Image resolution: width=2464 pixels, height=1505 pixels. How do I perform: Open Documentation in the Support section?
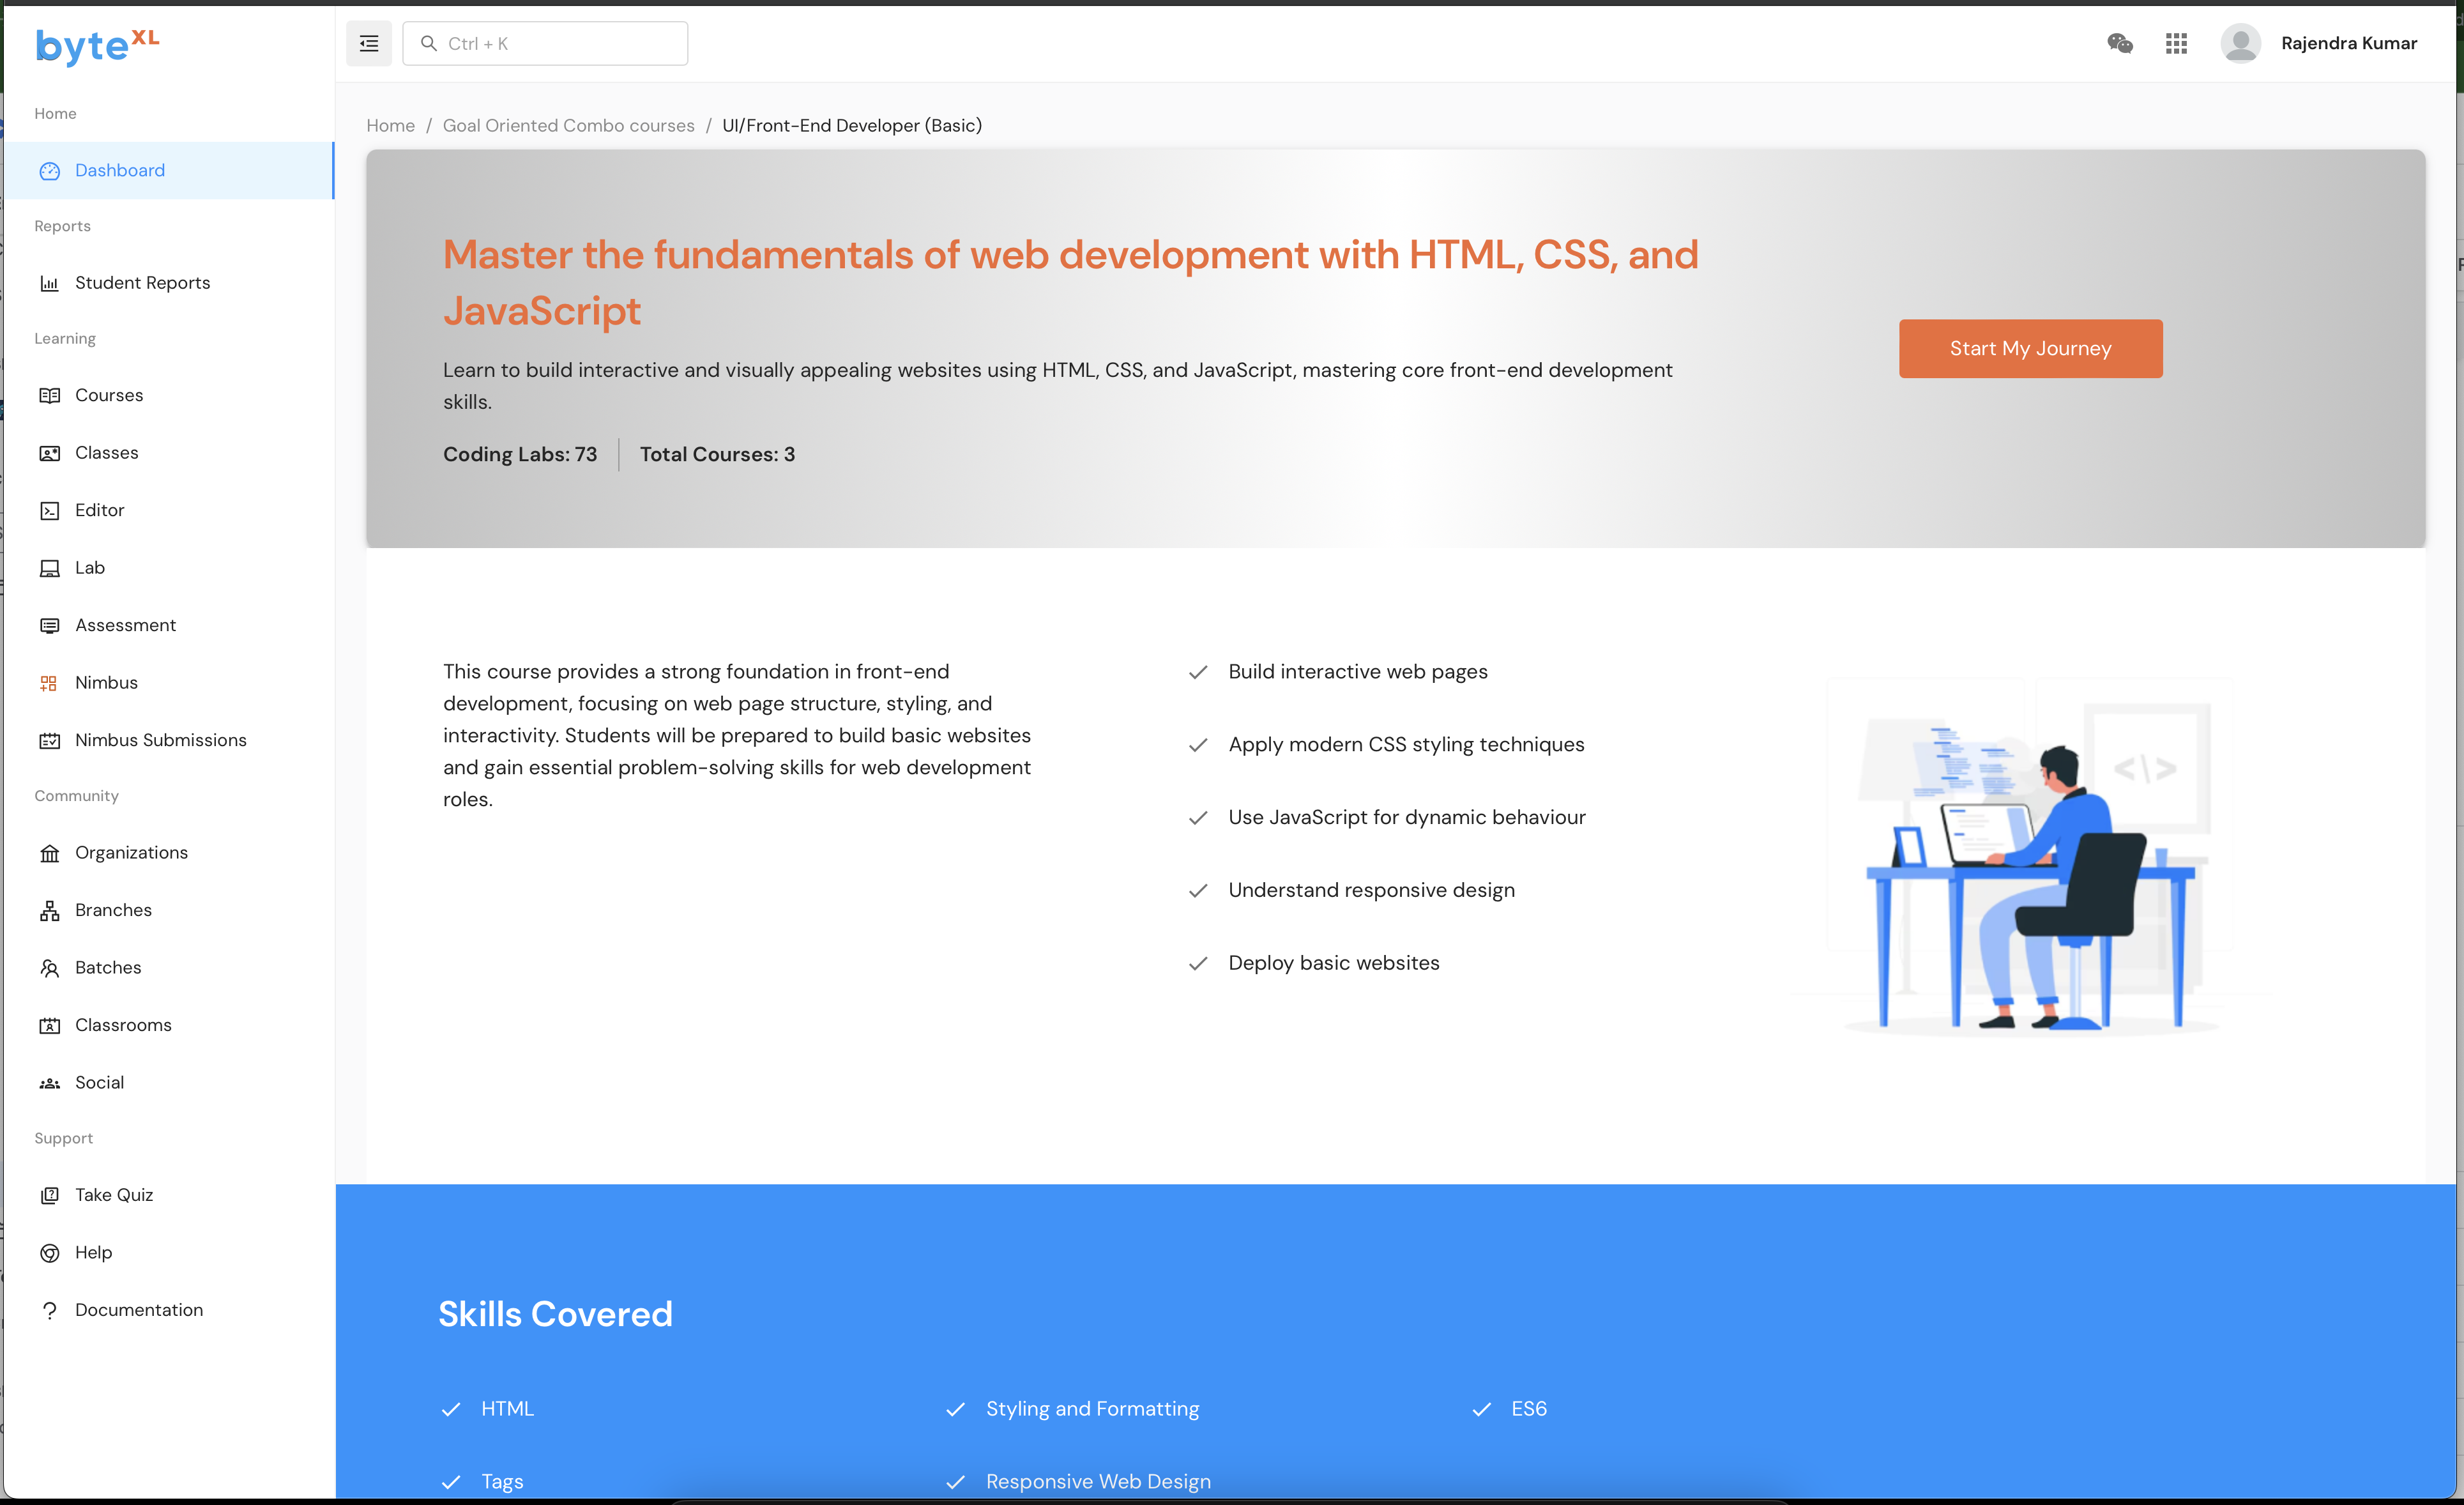tap(138, 1310)
